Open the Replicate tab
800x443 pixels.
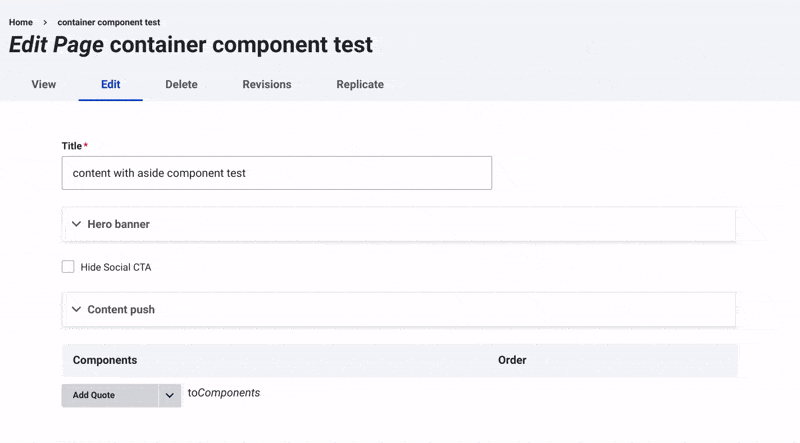coord(360,84)
